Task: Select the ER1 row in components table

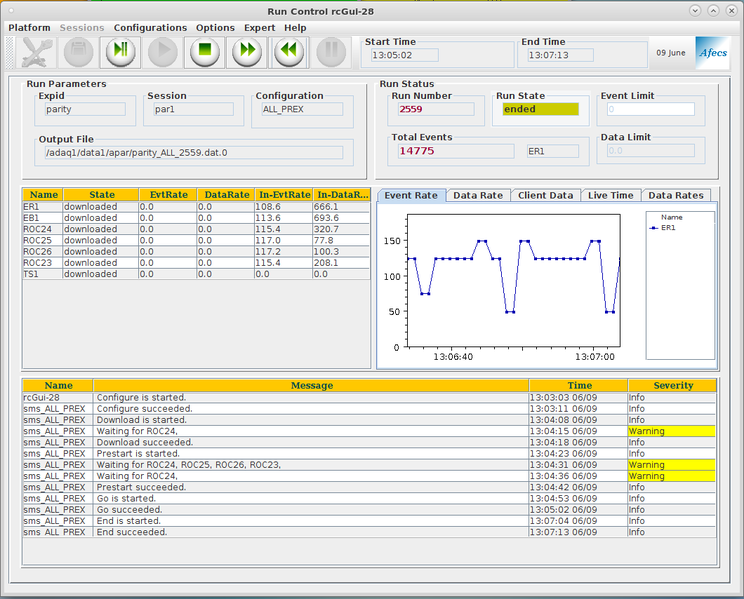Action: (196, 207)
